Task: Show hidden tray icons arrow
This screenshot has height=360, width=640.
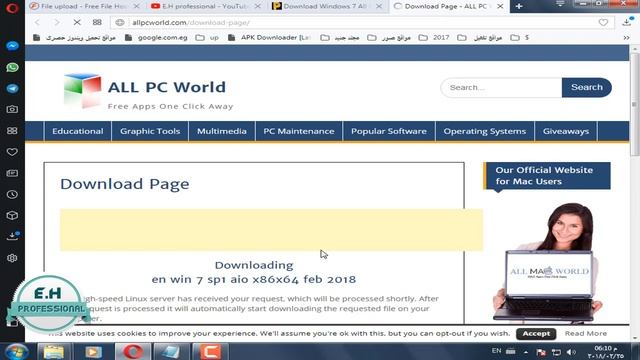Action: 526,352
